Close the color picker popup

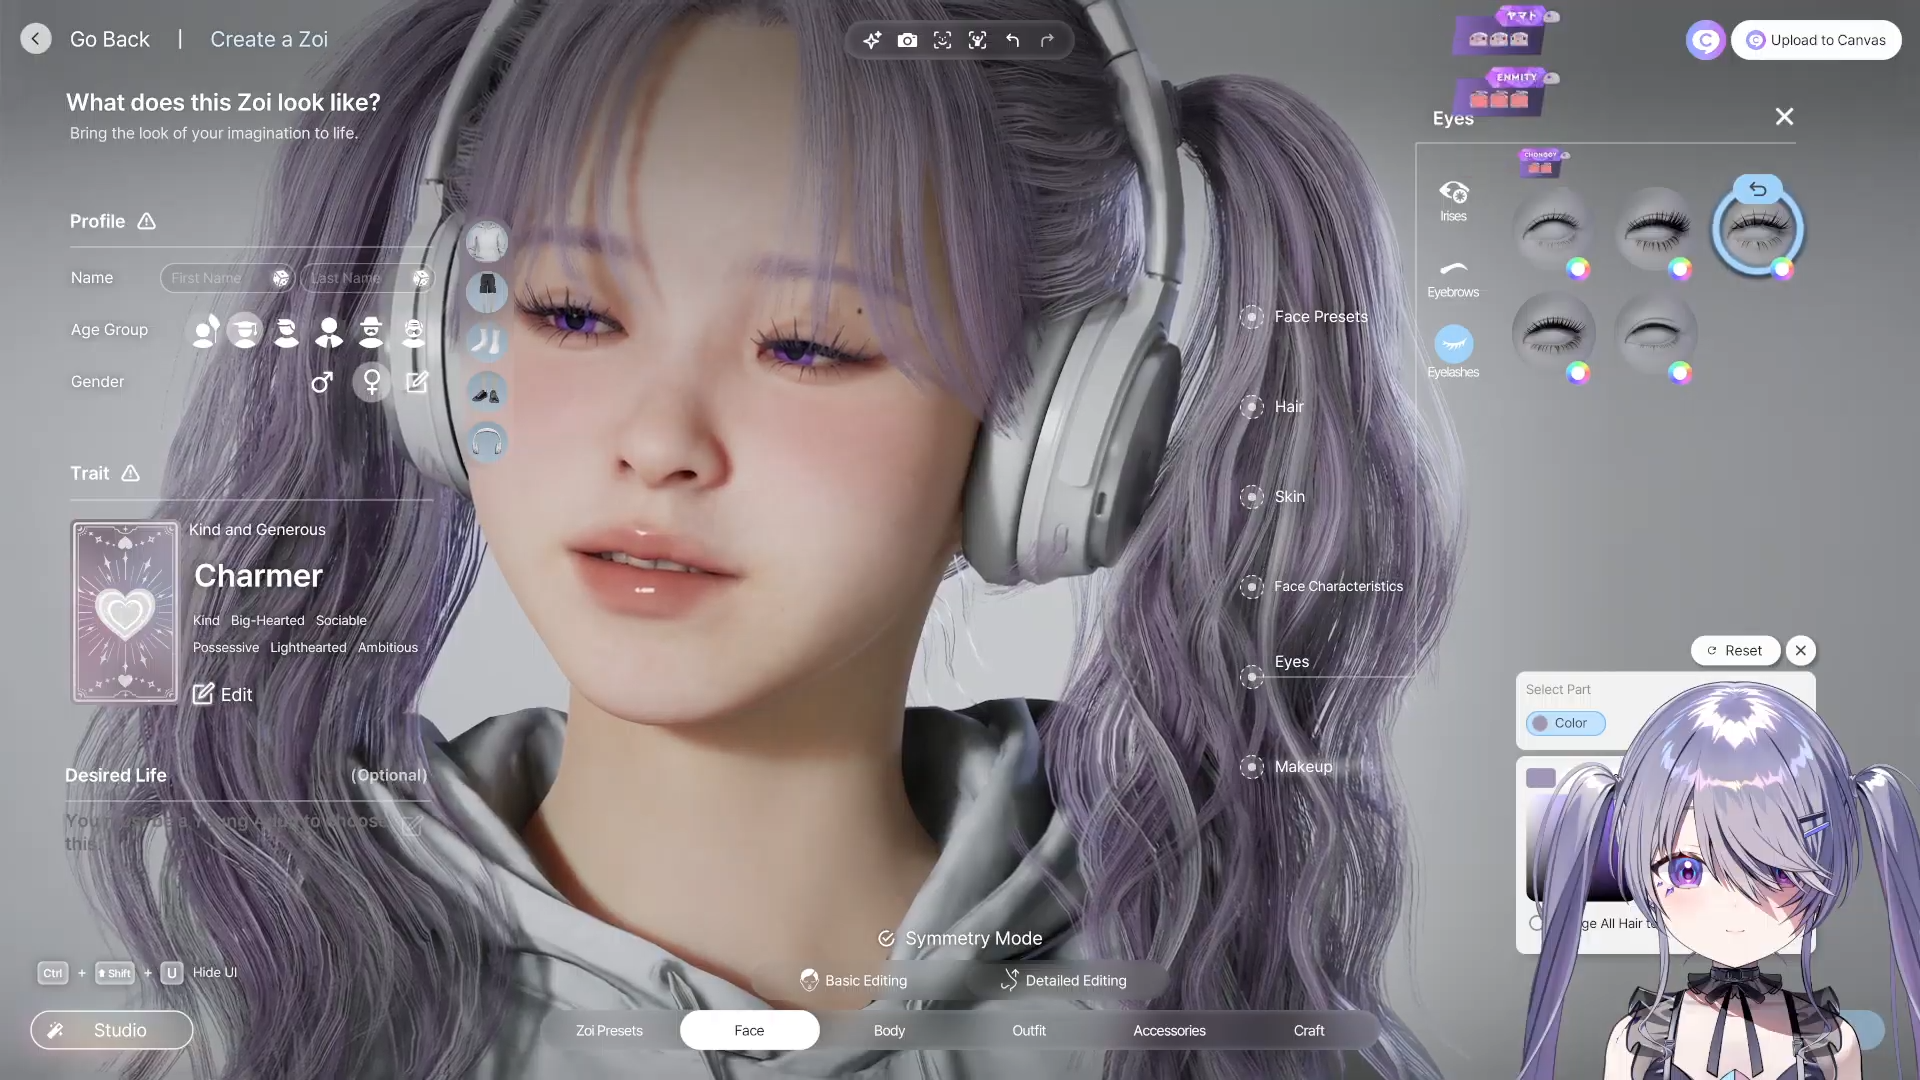(1801, 650)
